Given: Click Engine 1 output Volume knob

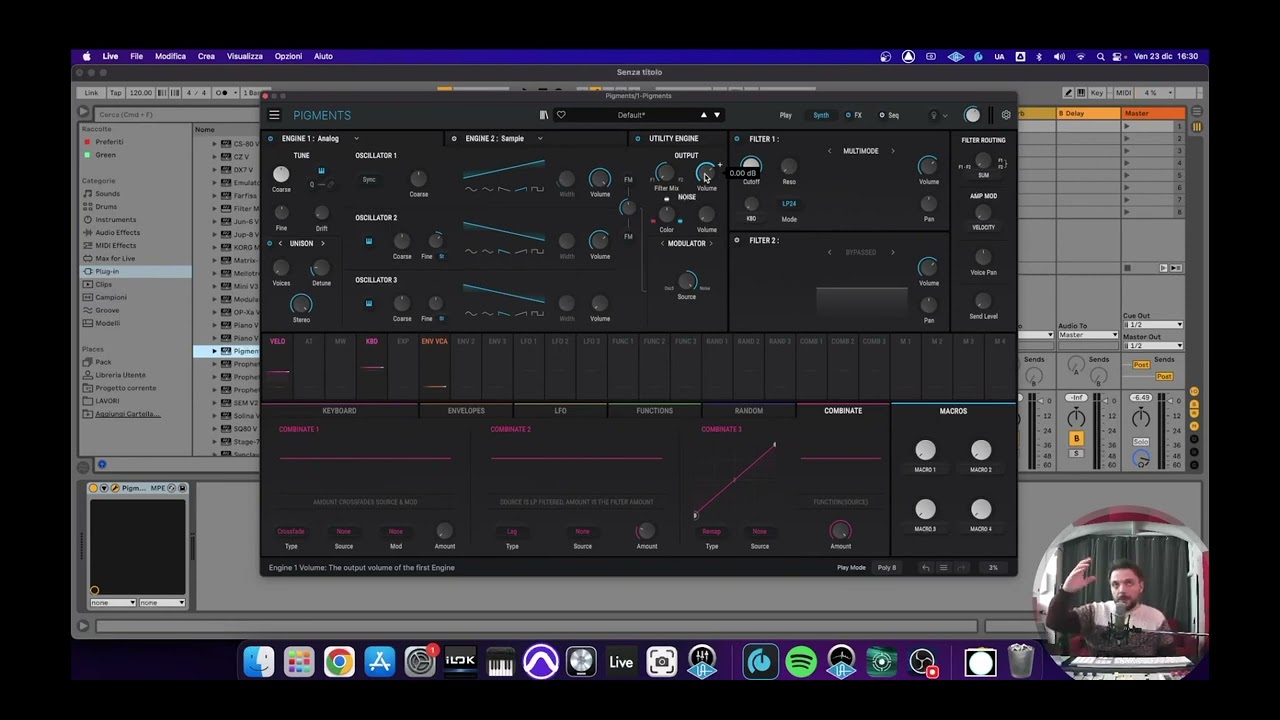Looking at the screenshot, I should pos(706,174).
